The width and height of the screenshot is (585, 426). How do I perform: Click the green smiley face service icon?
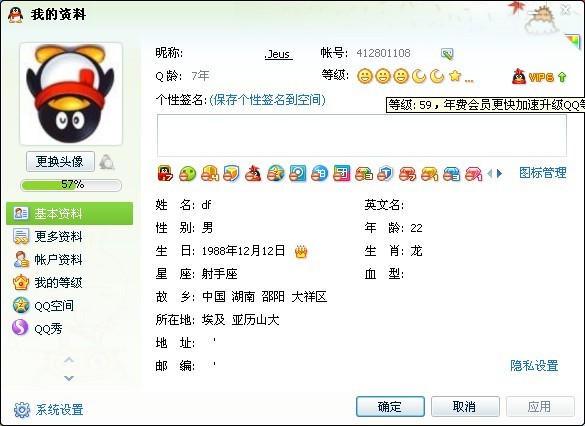click(x=187, y=174)
